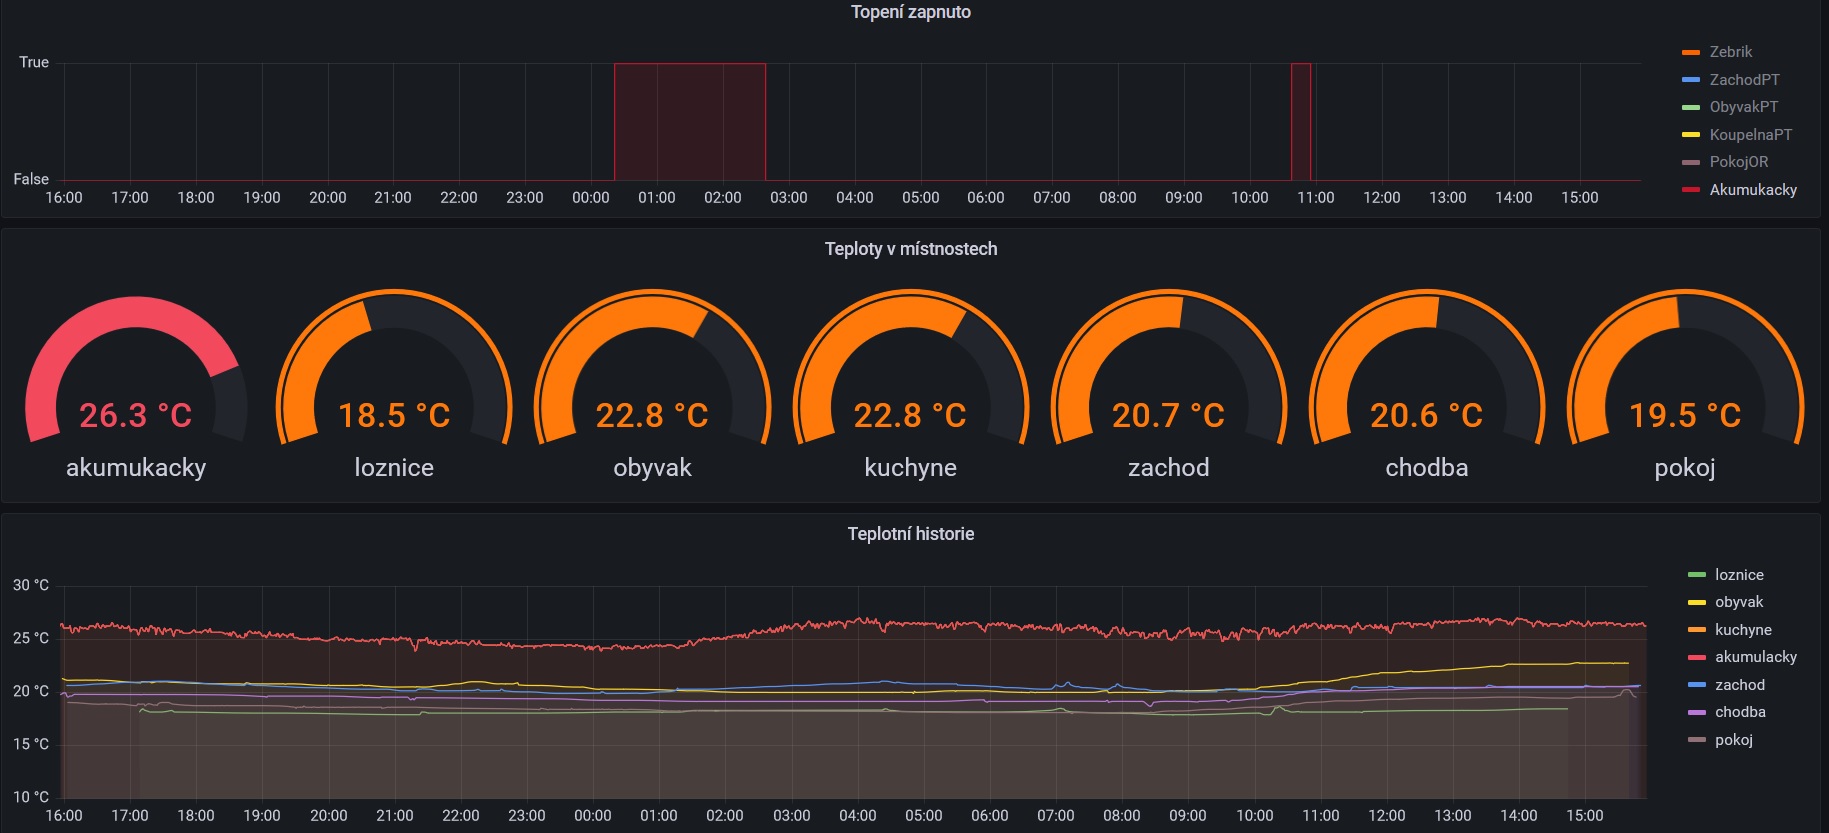Screen dimensions: 1829x833
Task: Click the yellow color swatch beside KoupelnaPT
Action: pyautogui.click(x=1691, y=135)
